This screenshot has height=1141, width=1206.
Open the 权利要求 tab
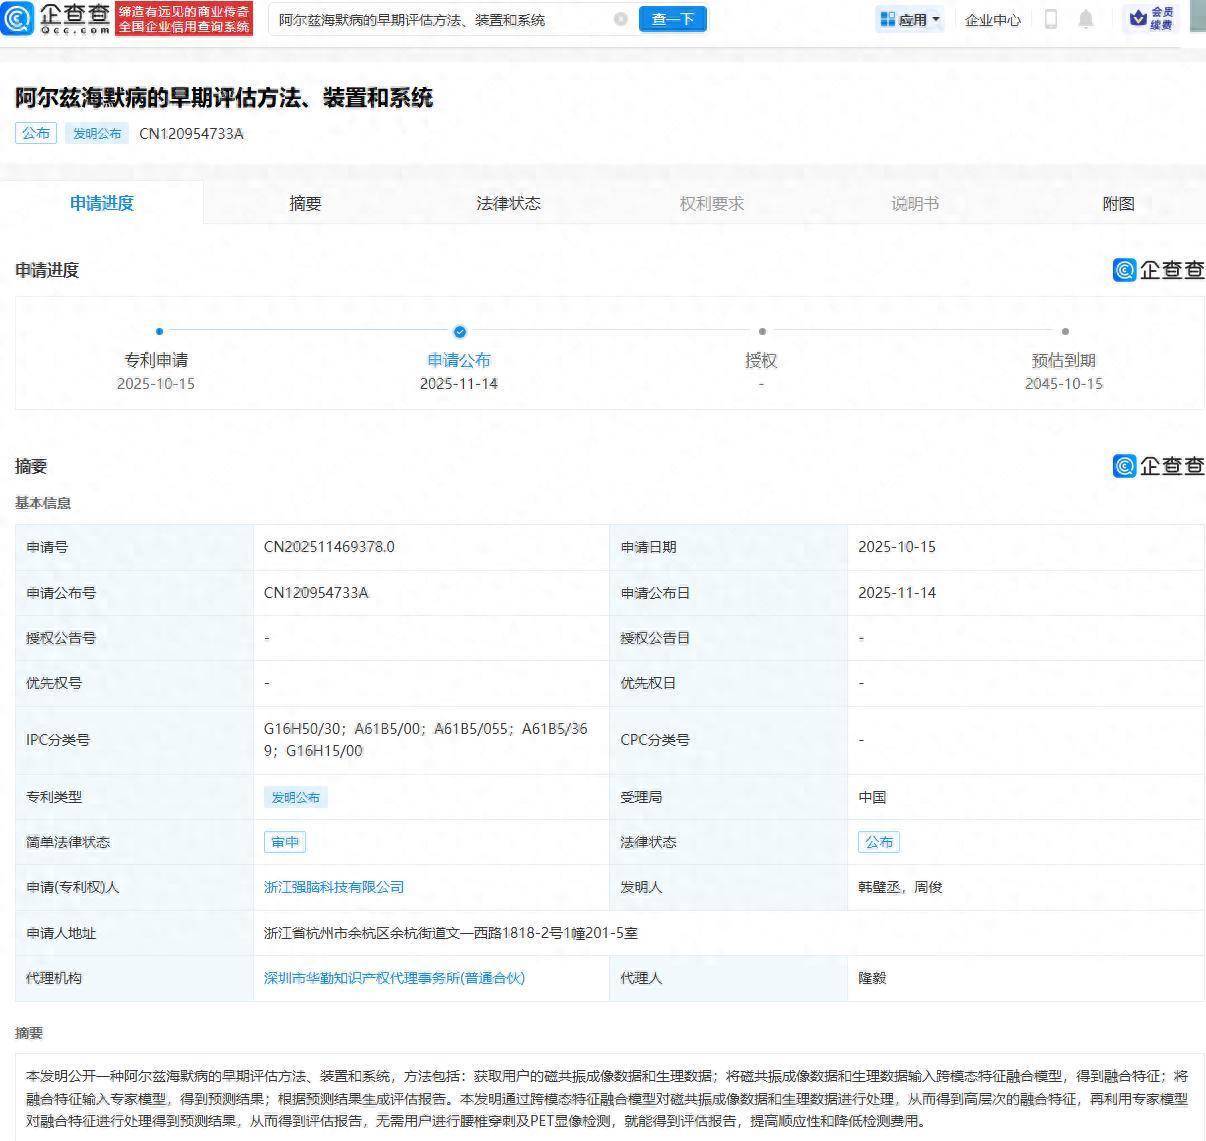710,203
